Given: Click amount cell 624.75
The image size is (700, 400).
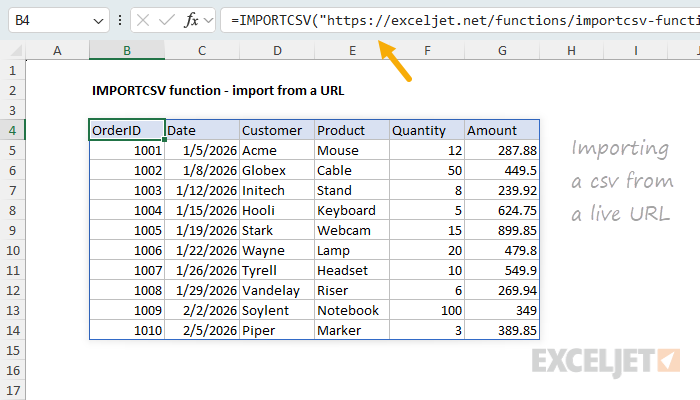Looking at the screenshot, I should pyautogui.click(x=502, y=210).
